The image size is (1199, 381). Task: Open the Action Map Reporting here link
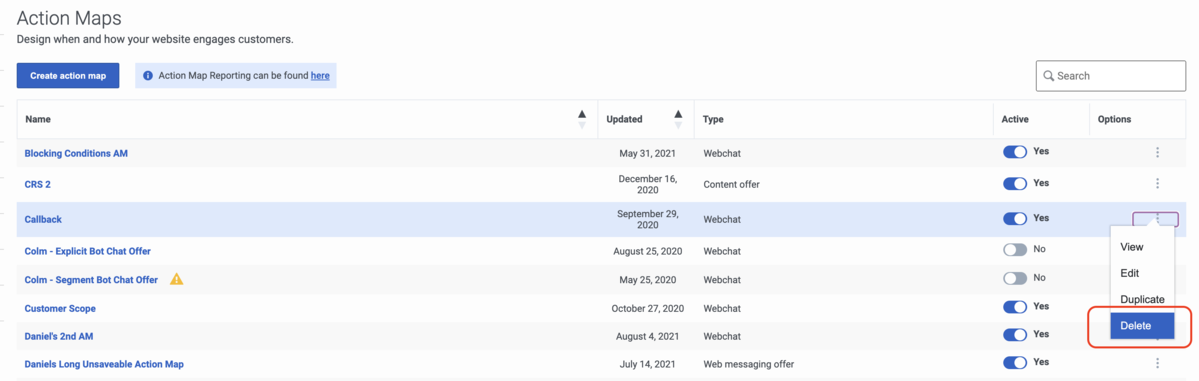(x=320, y=76)
